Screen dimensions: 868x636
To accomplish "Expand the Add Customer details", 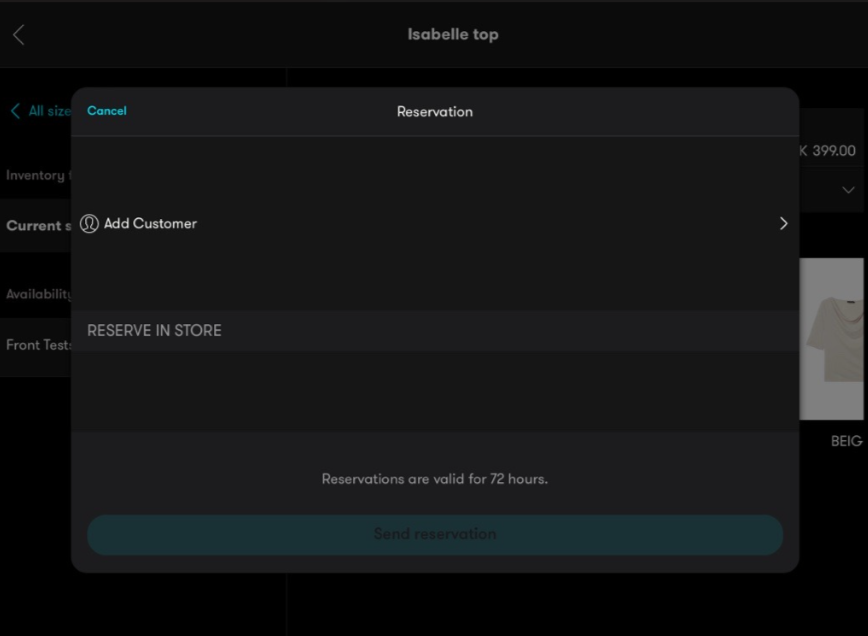I will coord(435,223).
